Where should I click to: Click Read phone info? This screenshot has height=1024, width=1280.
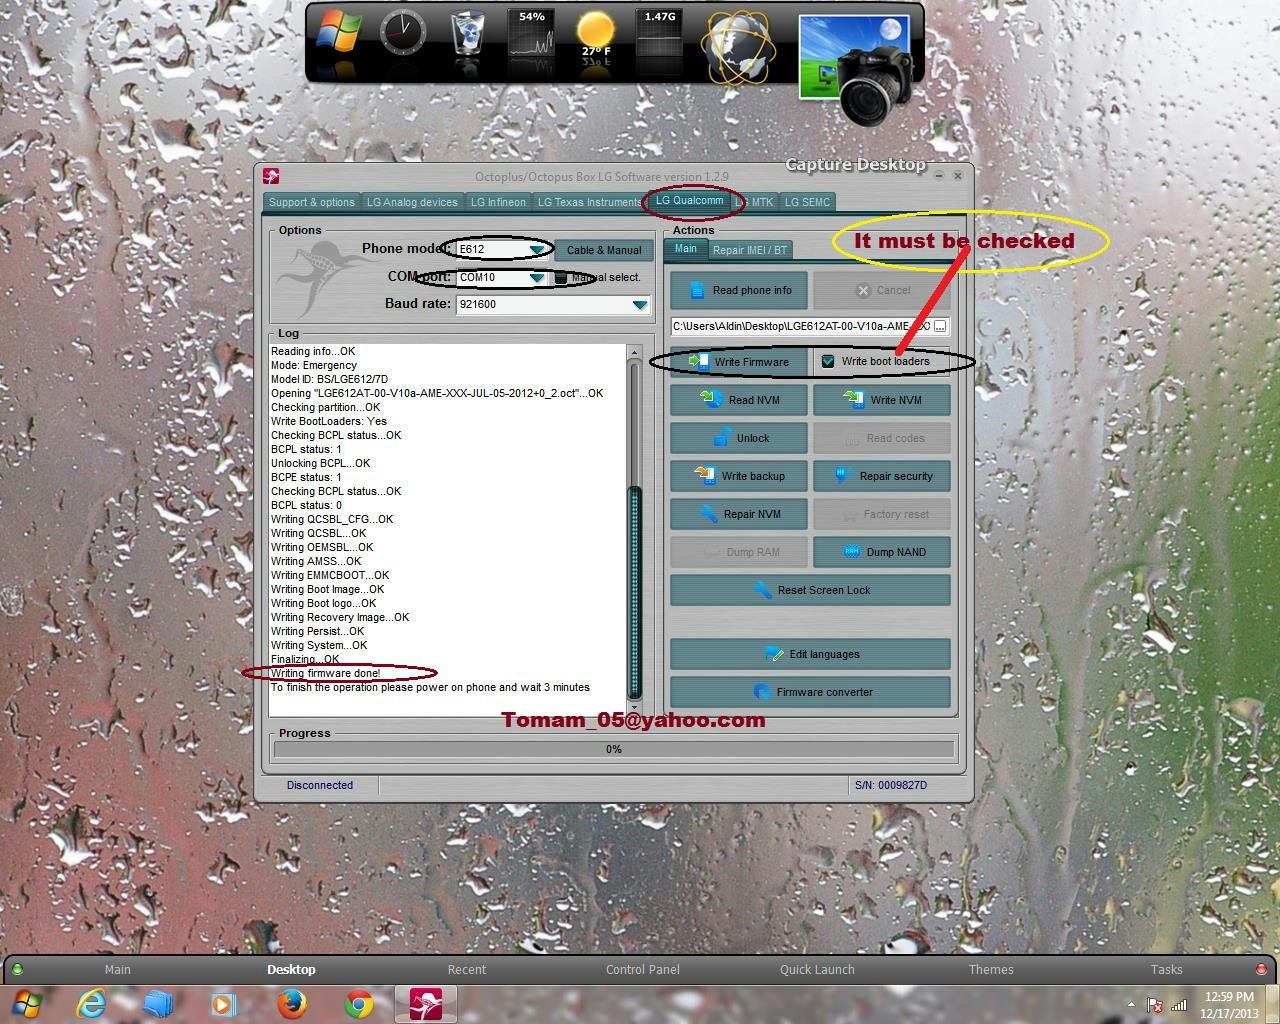(x=739, y=290)
